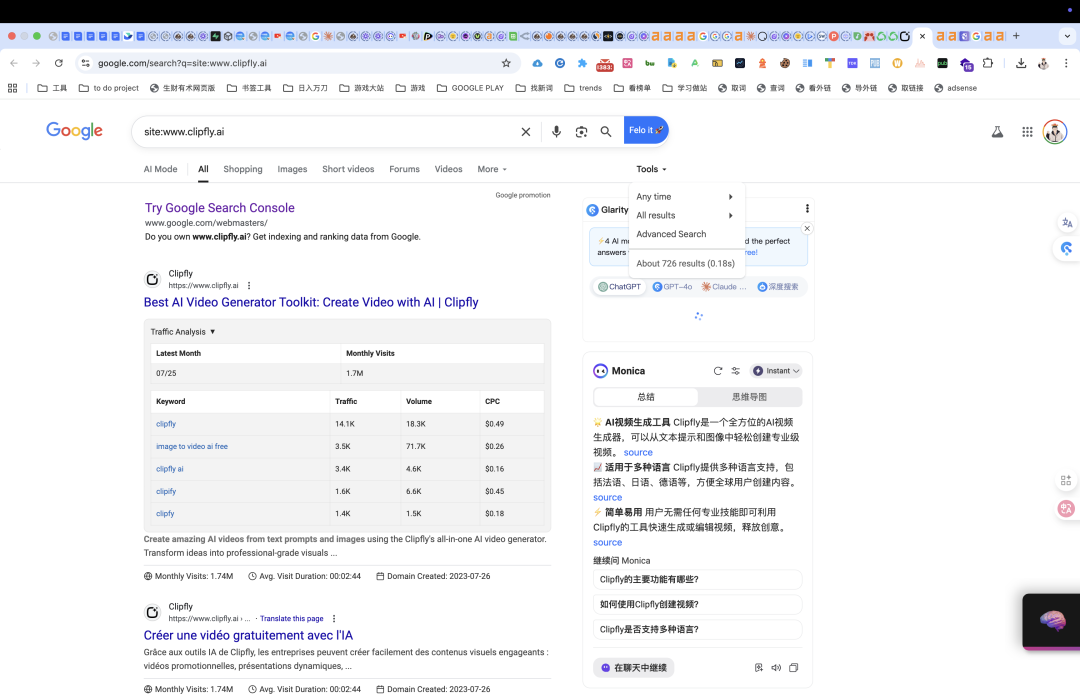1080x698 pixels.
Task: Refresh the Monica summary
Action: (x=718, y=371)
